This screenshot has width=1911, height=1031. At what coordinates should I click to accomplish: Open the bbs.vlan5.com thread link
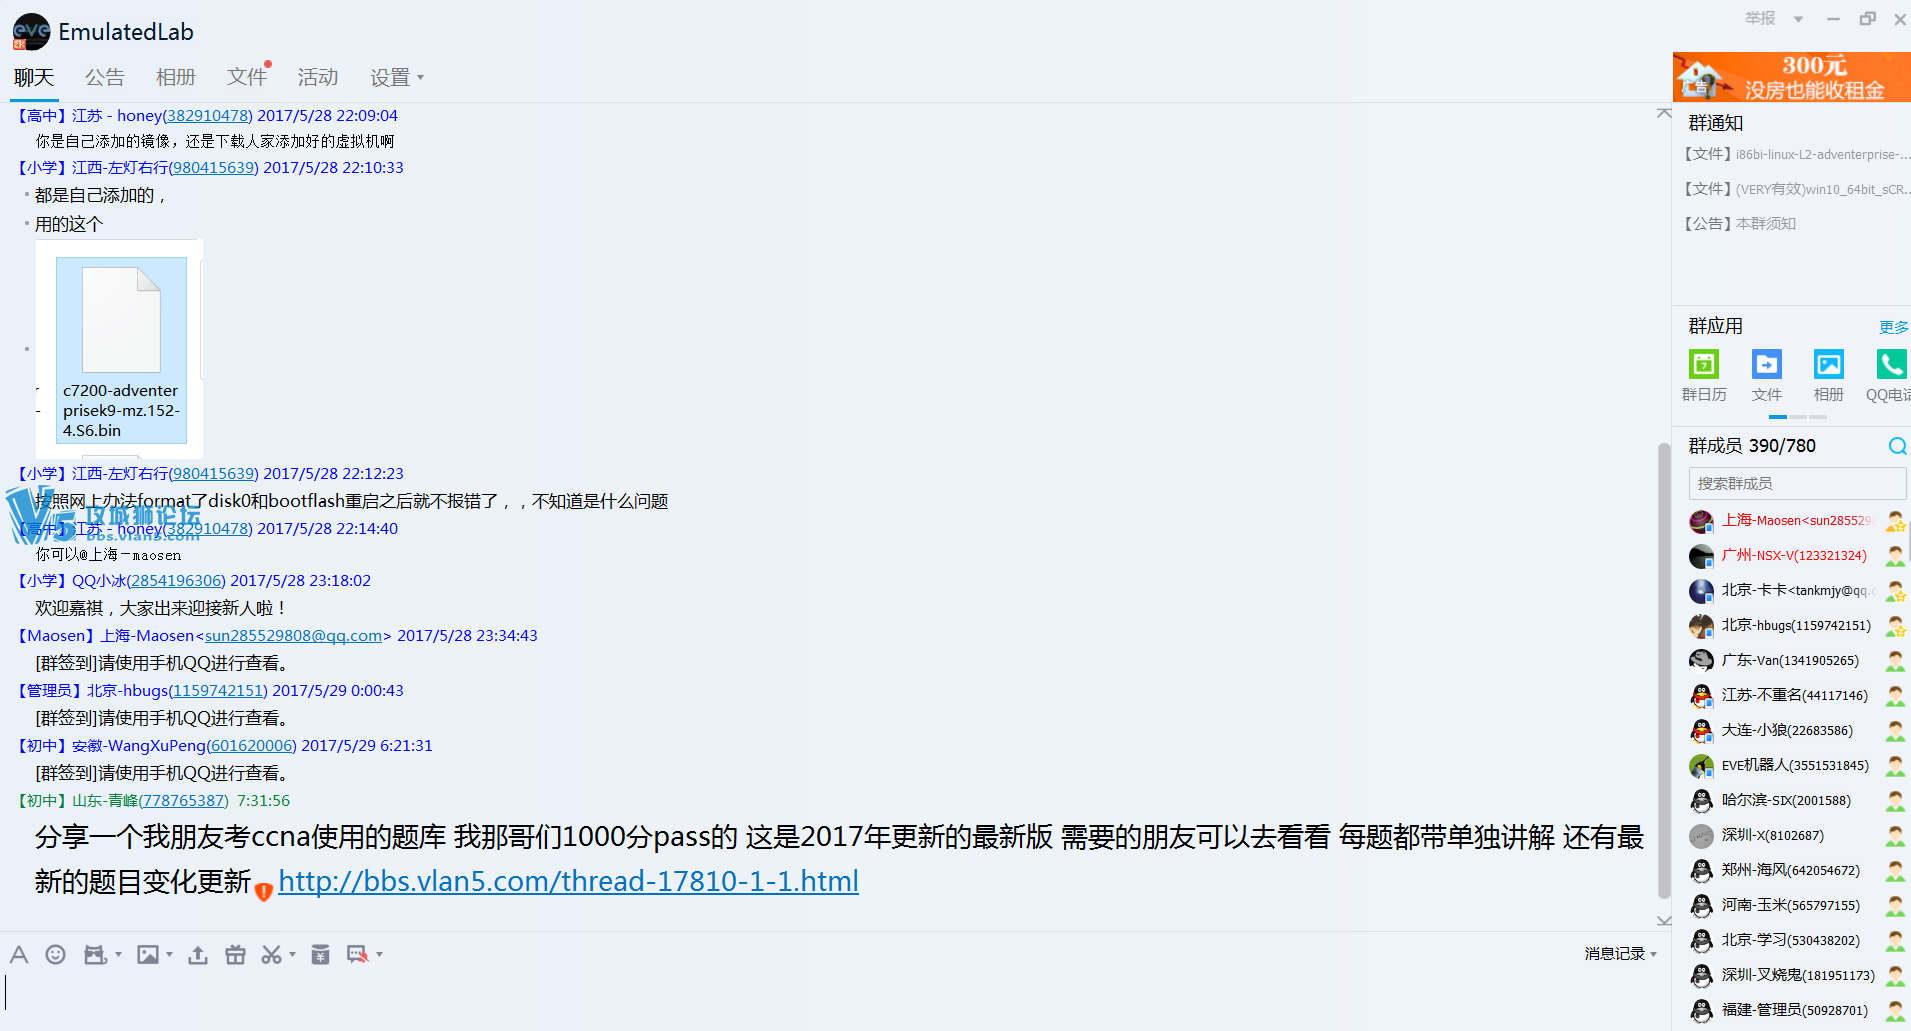[568, 881]
